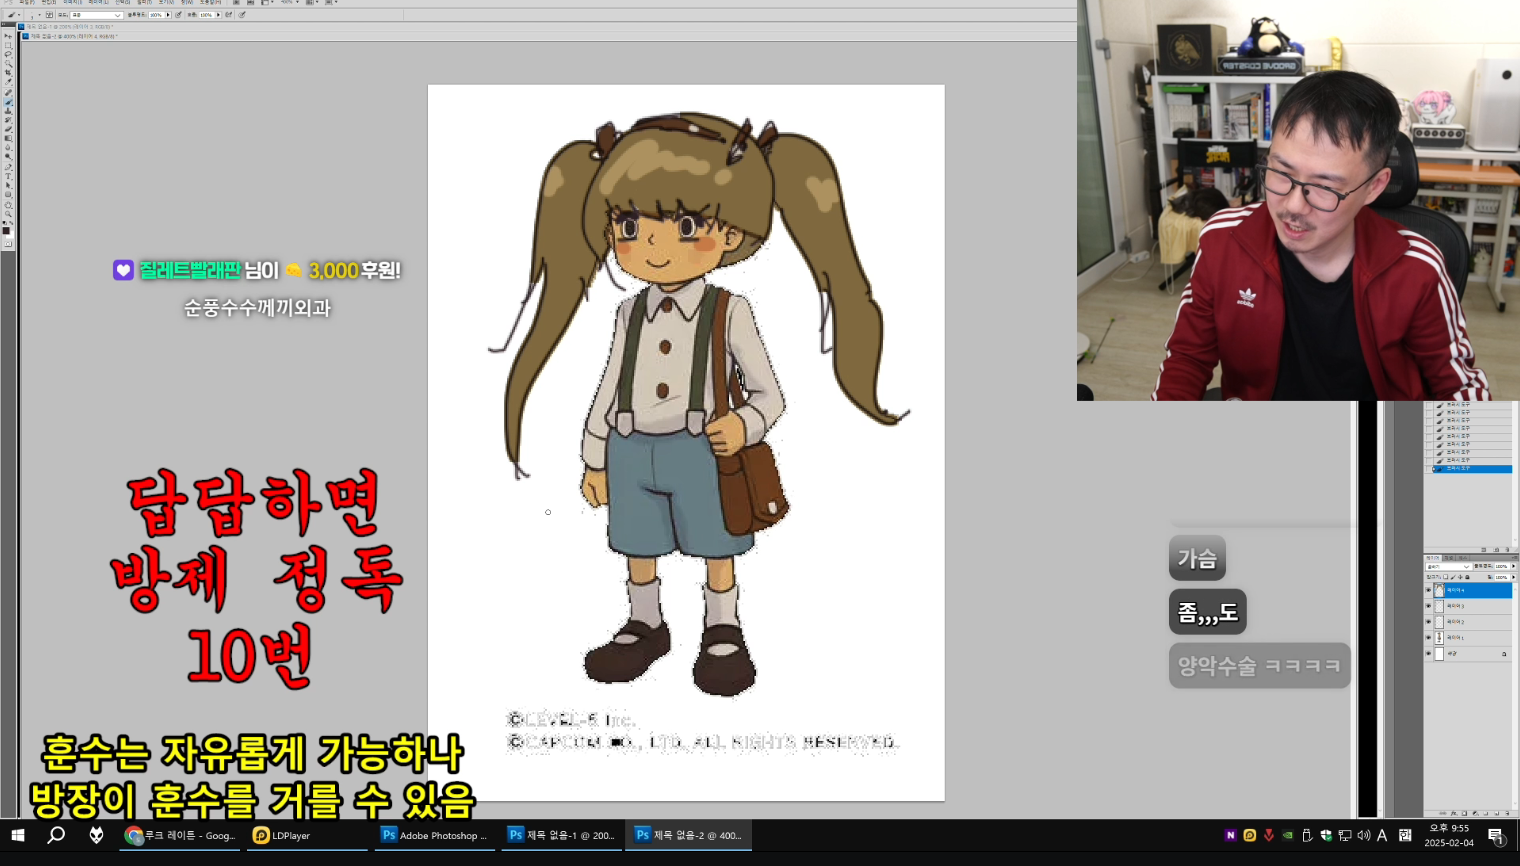Viewport: 1520px width, 866px height.
Task: Click the foreground color swatch
Action: pyautogui.click(x=5, y=230)
